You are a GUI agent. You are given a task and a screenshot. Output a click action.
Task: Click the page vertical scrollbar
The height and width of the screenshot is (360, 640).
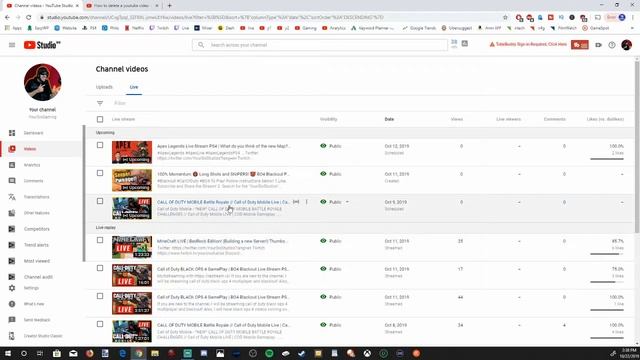coord(637,147)
